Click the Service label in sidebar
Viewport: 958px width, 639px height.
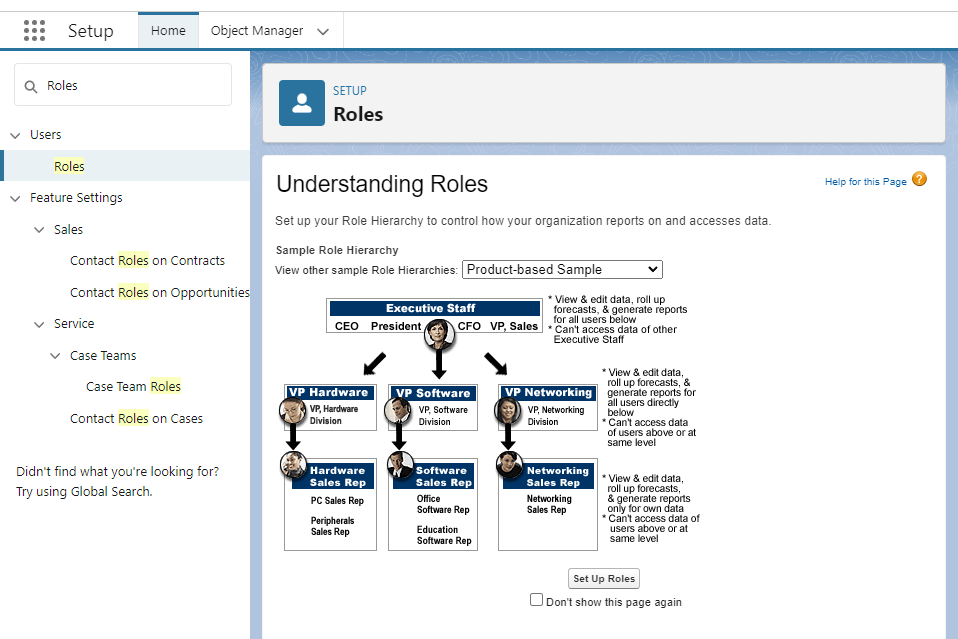(x=74, y=324)
